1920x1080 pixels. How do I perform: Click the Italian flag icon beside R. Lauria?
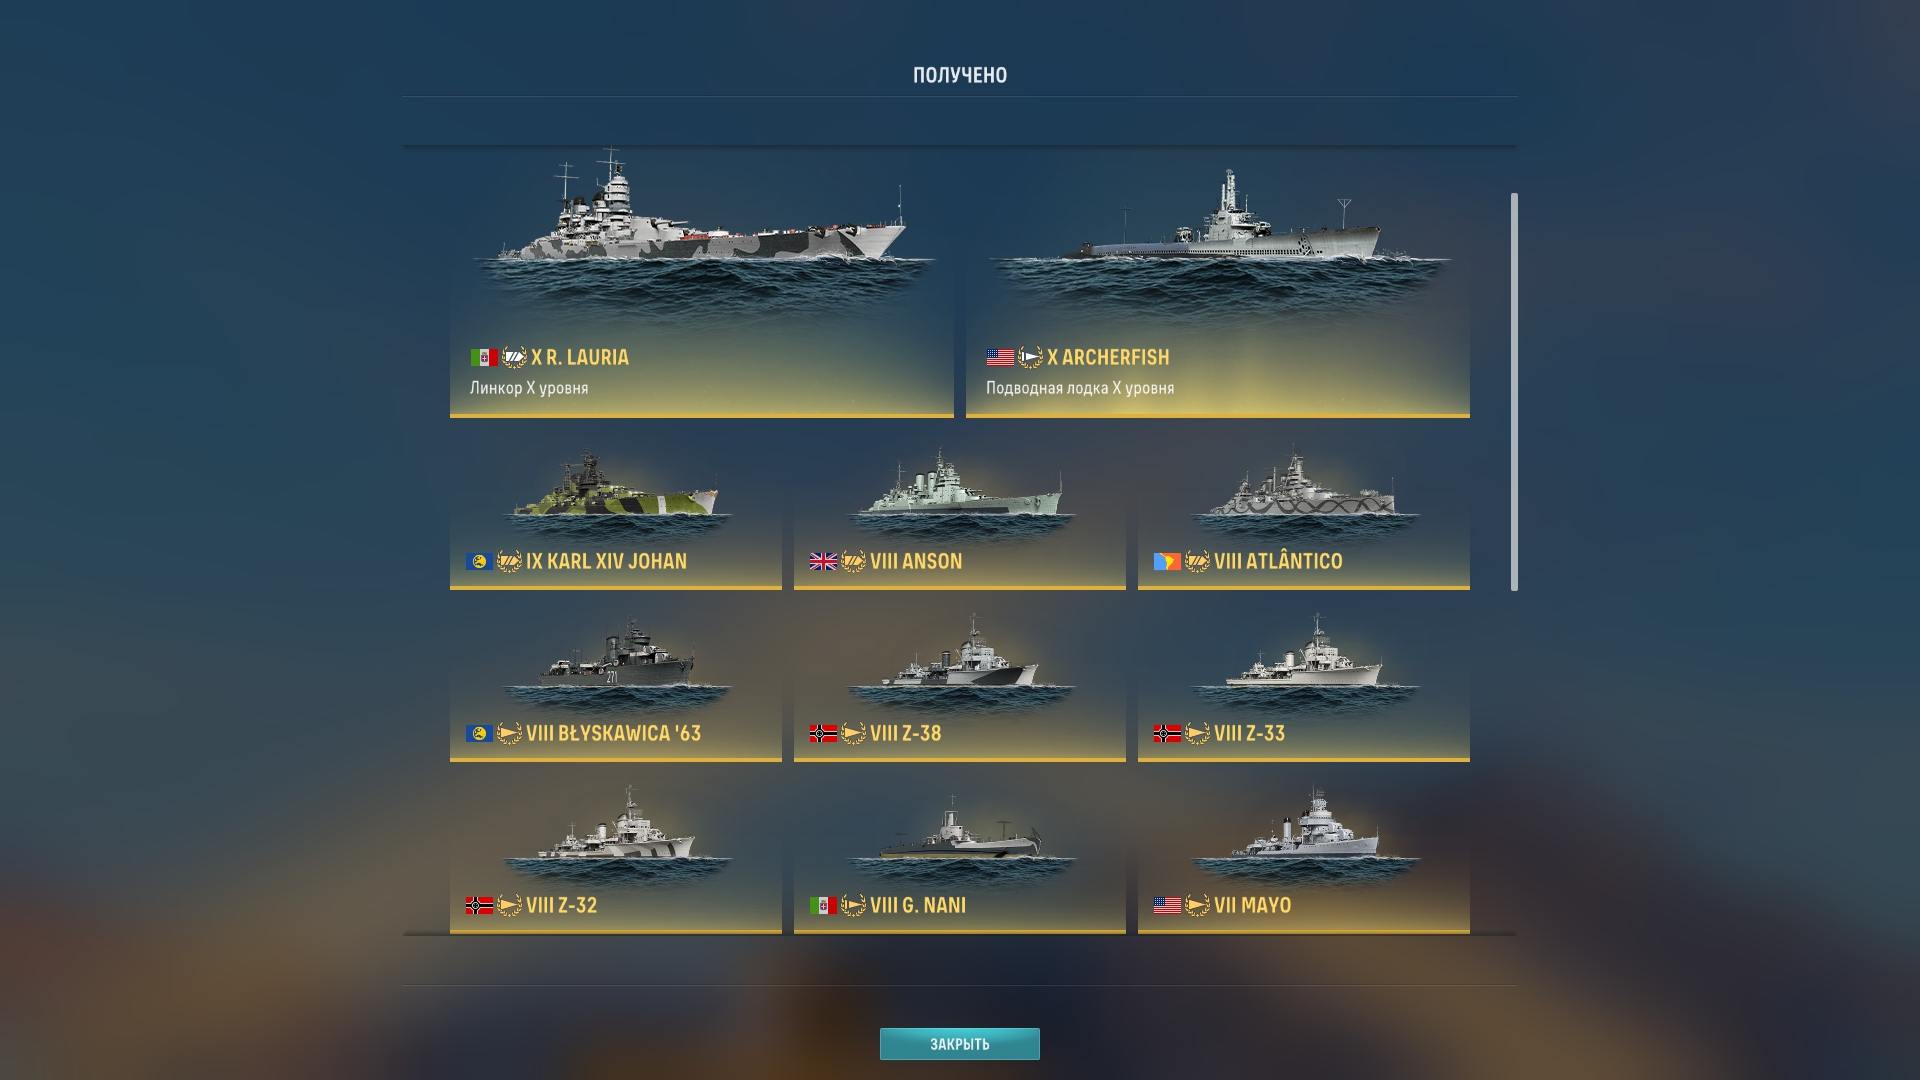[484, 358]
